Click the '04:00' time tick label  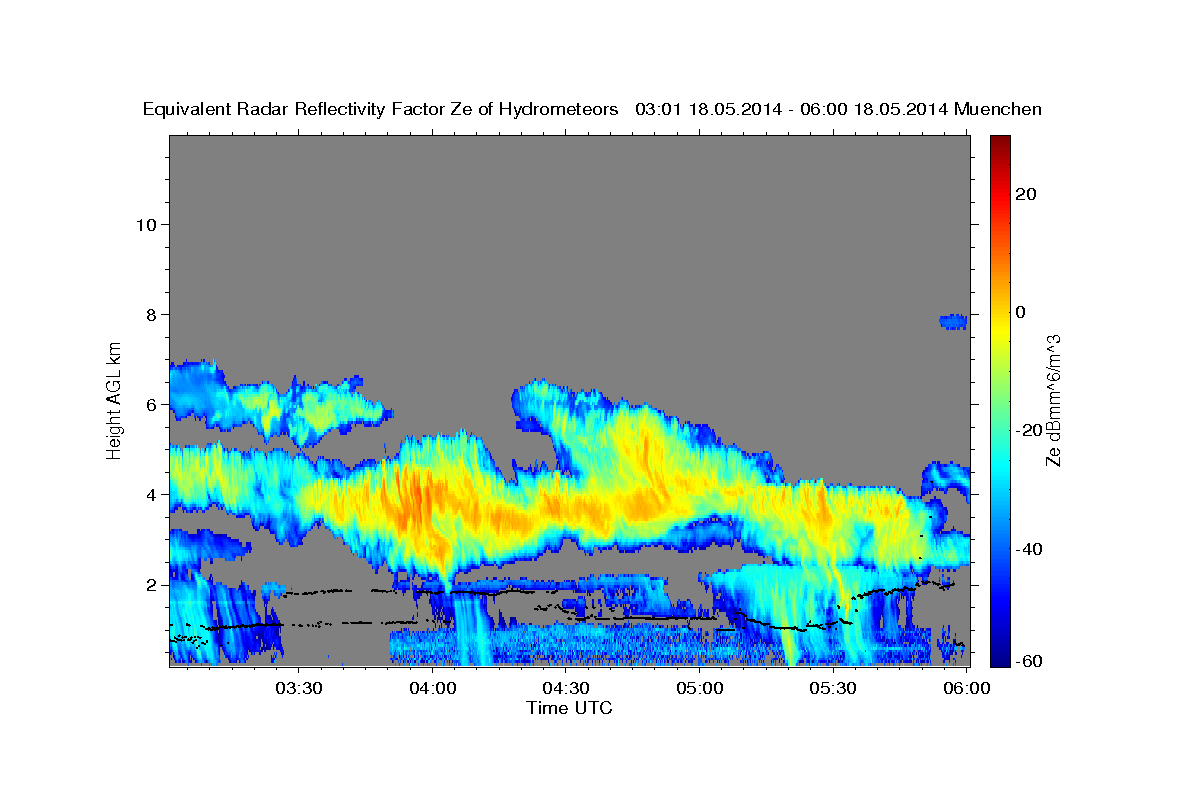click(432, 688)
